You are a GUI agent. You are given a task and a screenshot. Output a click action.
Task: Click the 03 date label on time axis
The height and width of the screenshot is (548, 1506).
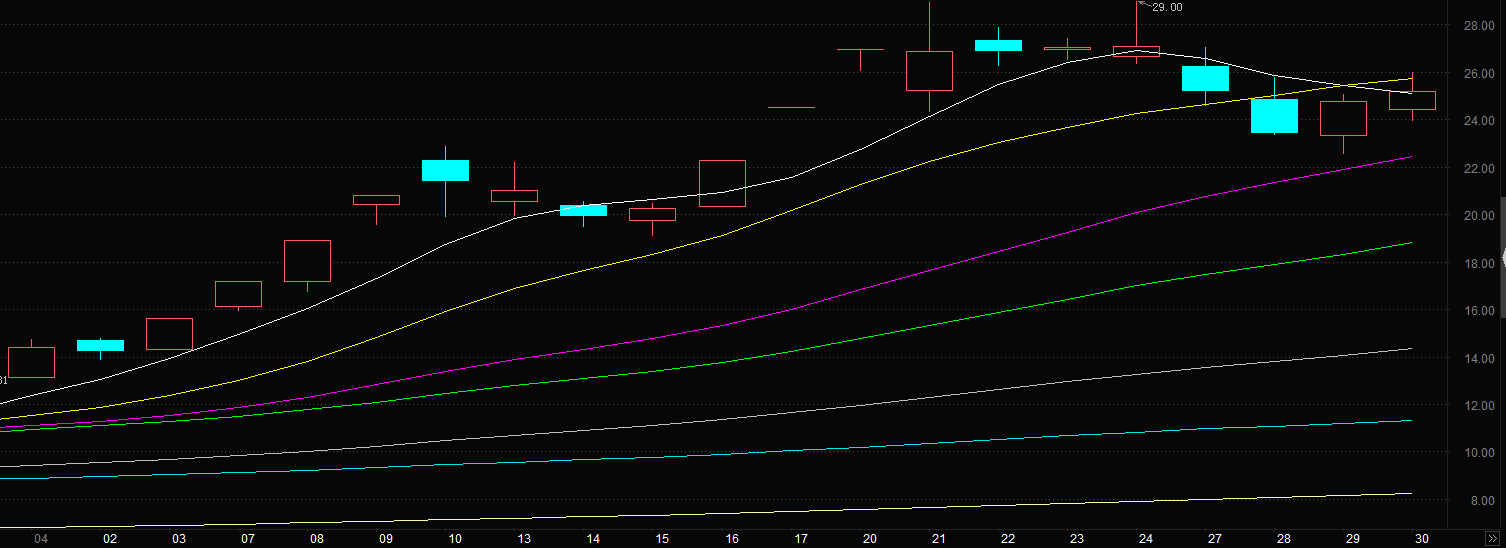coord(179,539)
